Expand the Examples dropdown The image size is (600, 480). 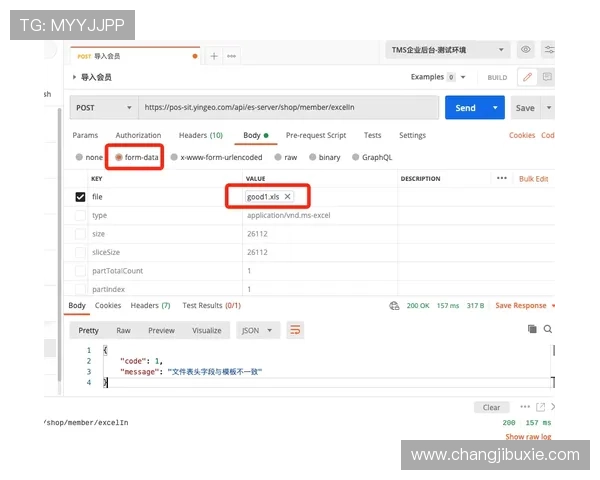click(x=463, y=77)
